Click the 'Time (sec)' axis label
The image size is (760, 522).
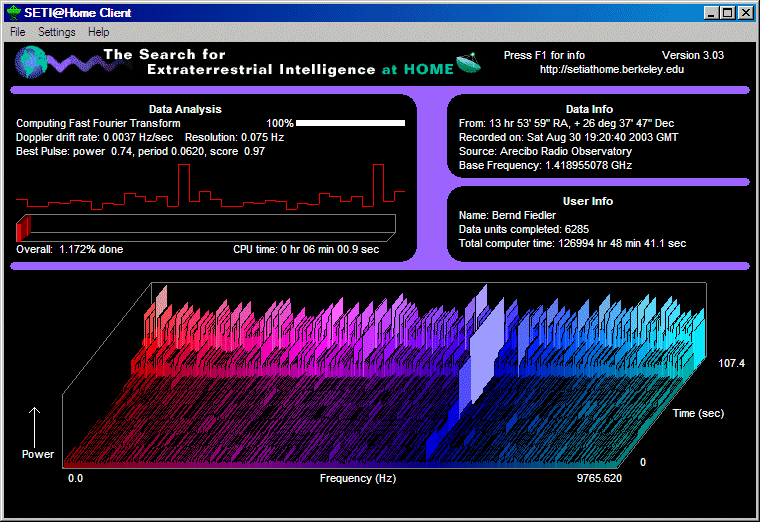click(x=698, y=413)
